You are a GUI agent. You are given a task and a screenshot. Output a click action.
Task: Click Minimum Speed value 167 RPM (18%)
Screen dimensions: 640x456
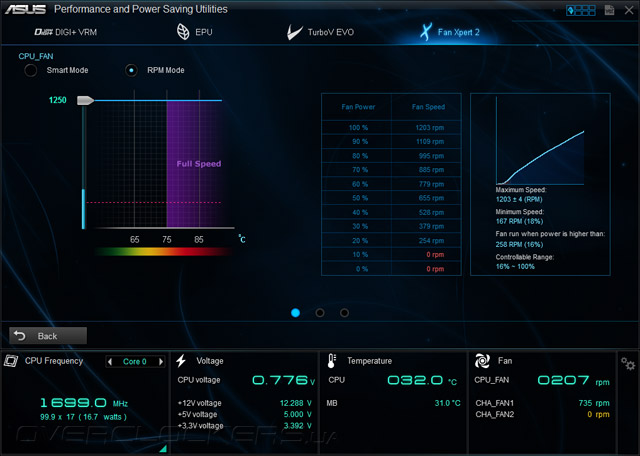pyautogui.click(x=519, y=221)
